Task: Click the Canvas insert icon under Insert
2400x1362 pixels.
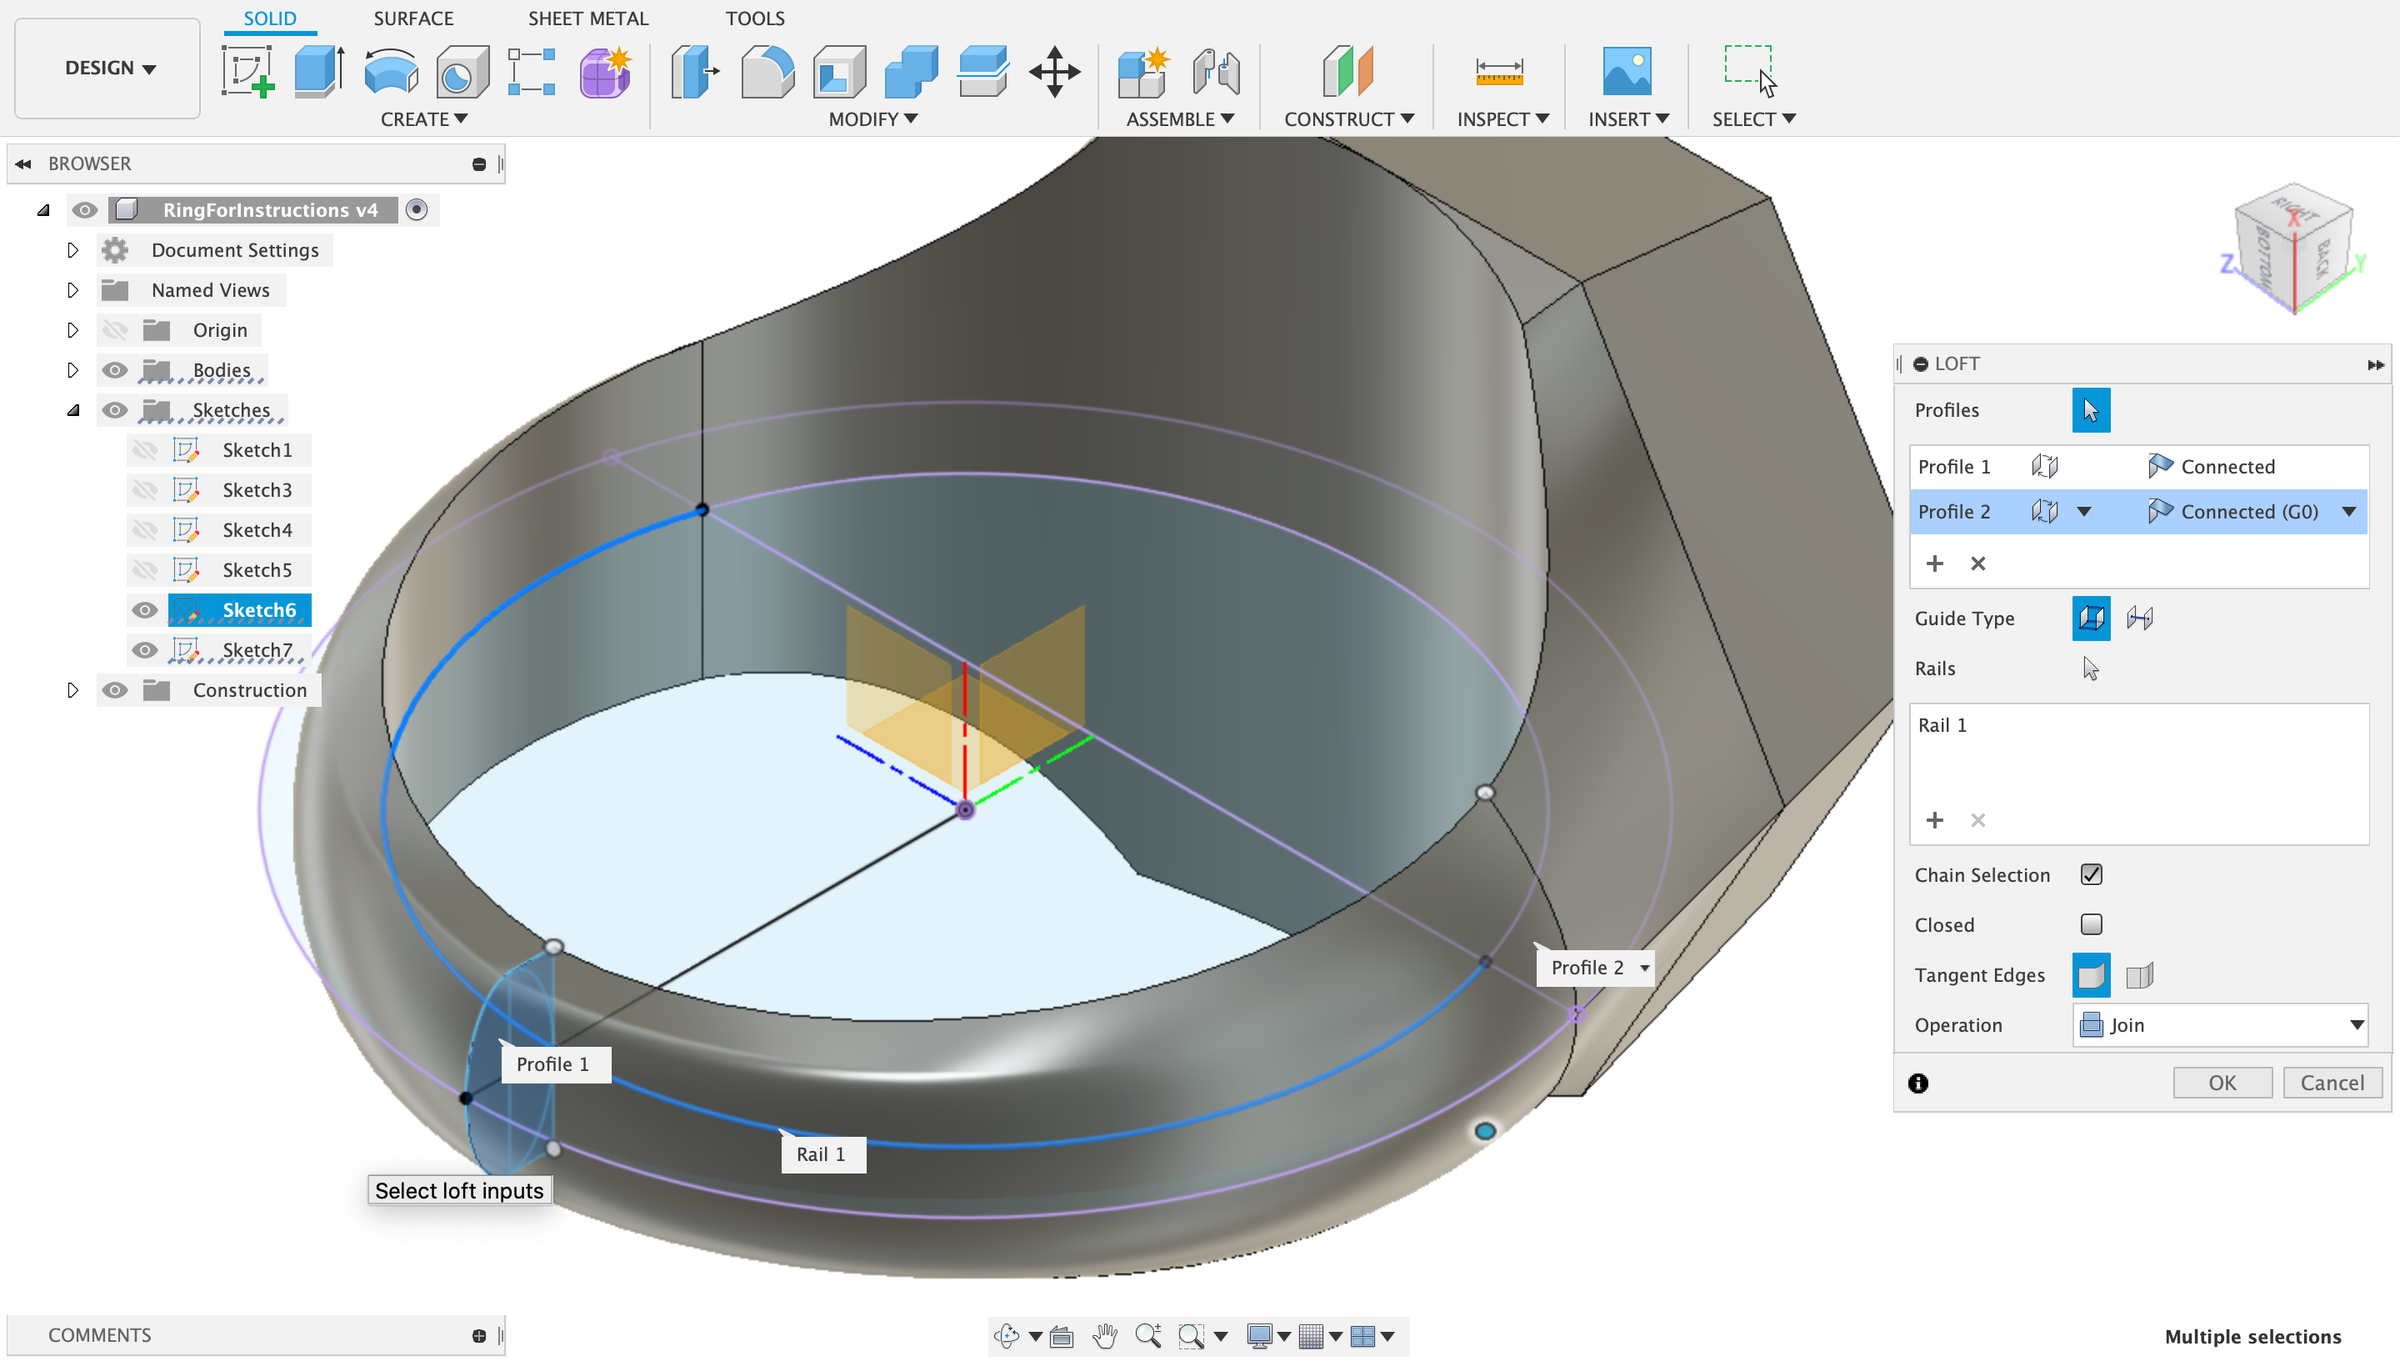Action: 1627,70
